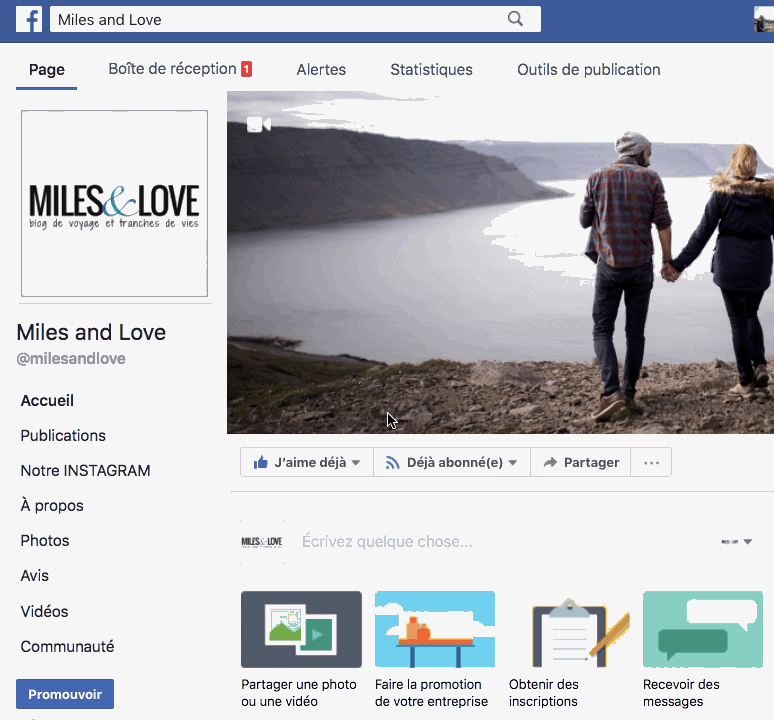Open Notre INSTAGRAM in sidebar

pos(85,471)
